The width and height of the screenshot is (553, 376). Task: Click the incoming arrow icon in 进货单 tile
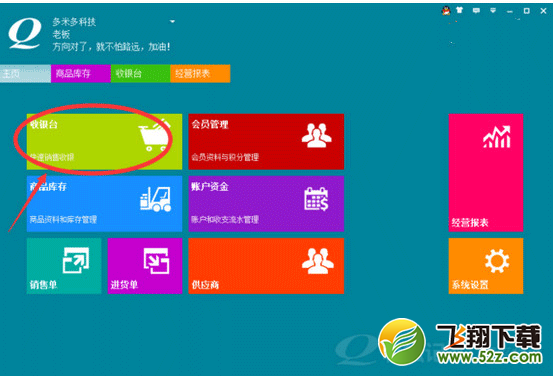157,261
